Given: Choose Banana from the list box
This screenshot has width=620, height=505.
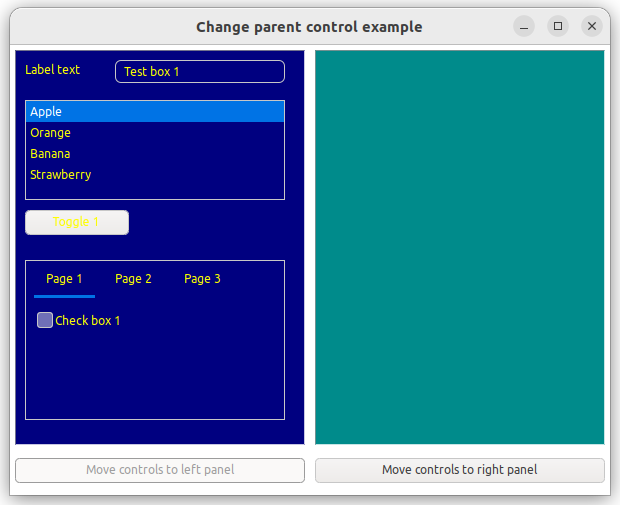Looking at the screenshot, I should coord(154,154).
